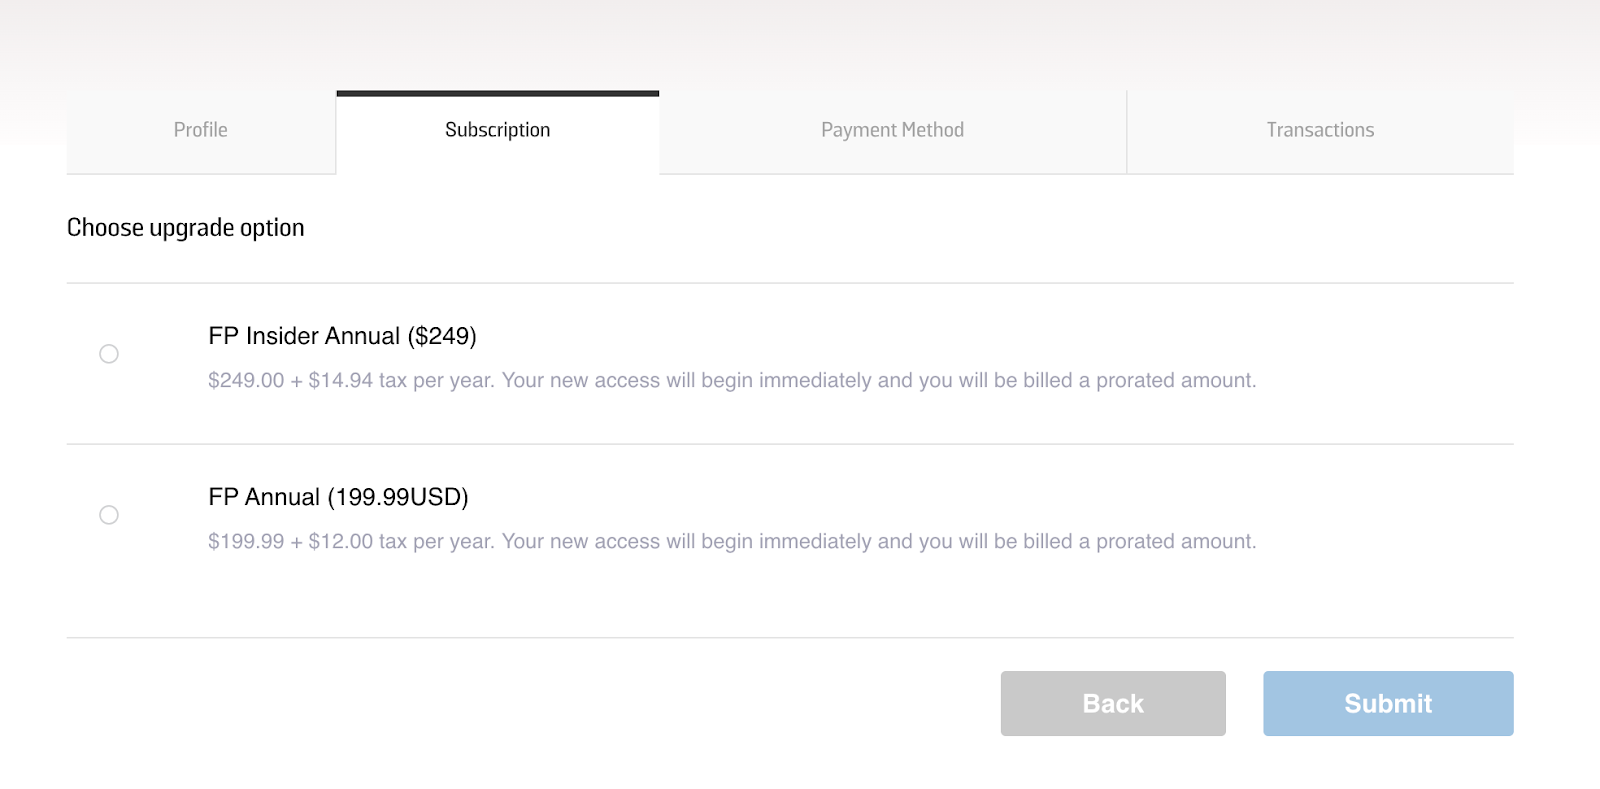
Task: Click the FP Insider Annual ($249) label
Action: pos(342,336)
